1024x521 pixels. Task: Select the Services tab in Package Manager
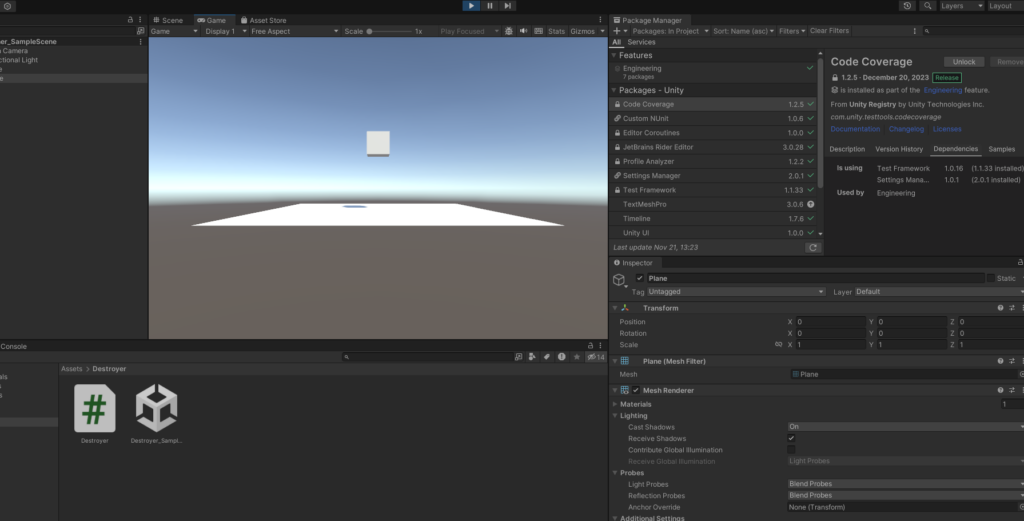pyautogui.click(x=641, y=42)
